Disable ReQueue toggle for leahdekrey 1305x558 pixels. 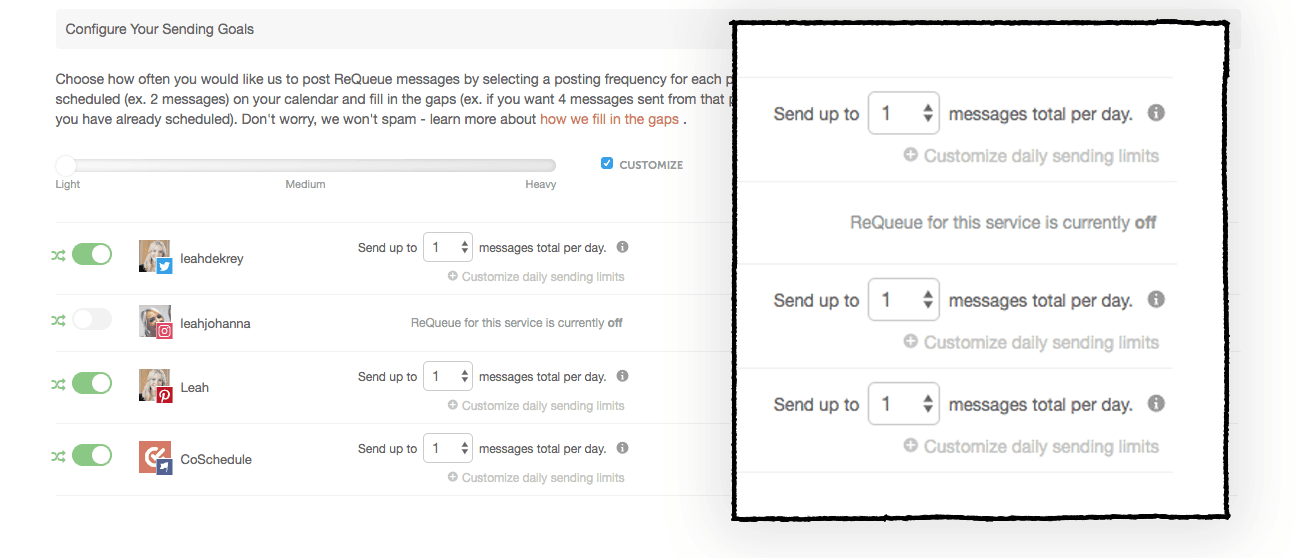tap(92, 255)
